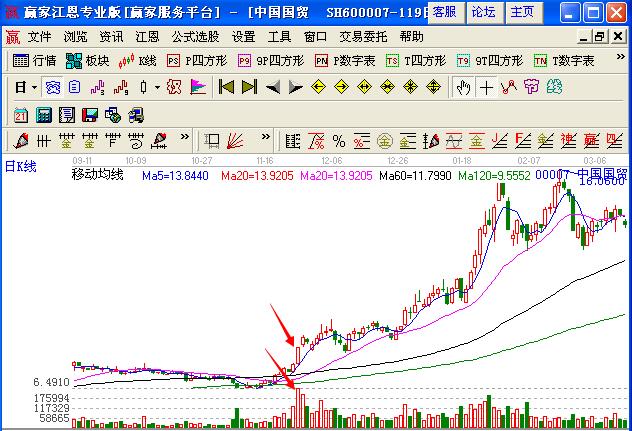Toggle the crosshair cursor mode
Screen dimensions: 632x431
487,87
